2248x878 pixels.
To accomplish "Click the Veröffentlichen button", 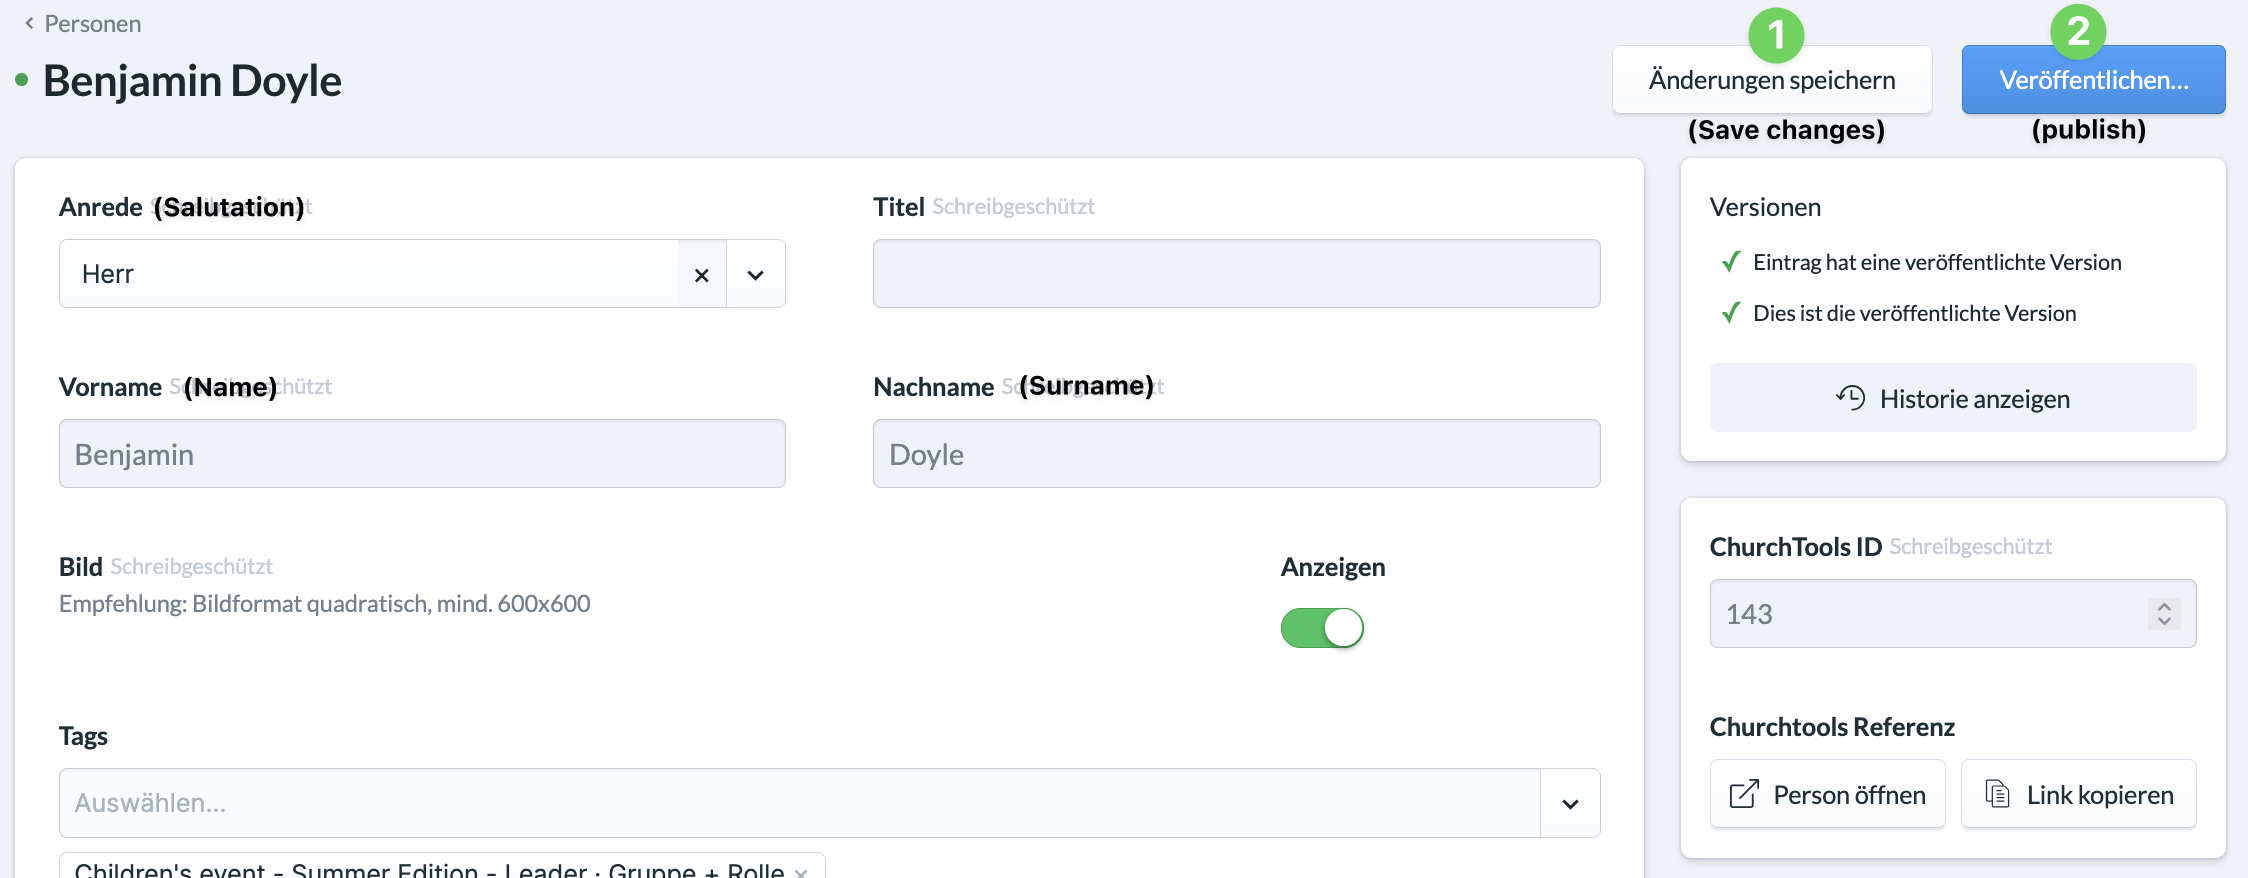I will pos(2094,80).
